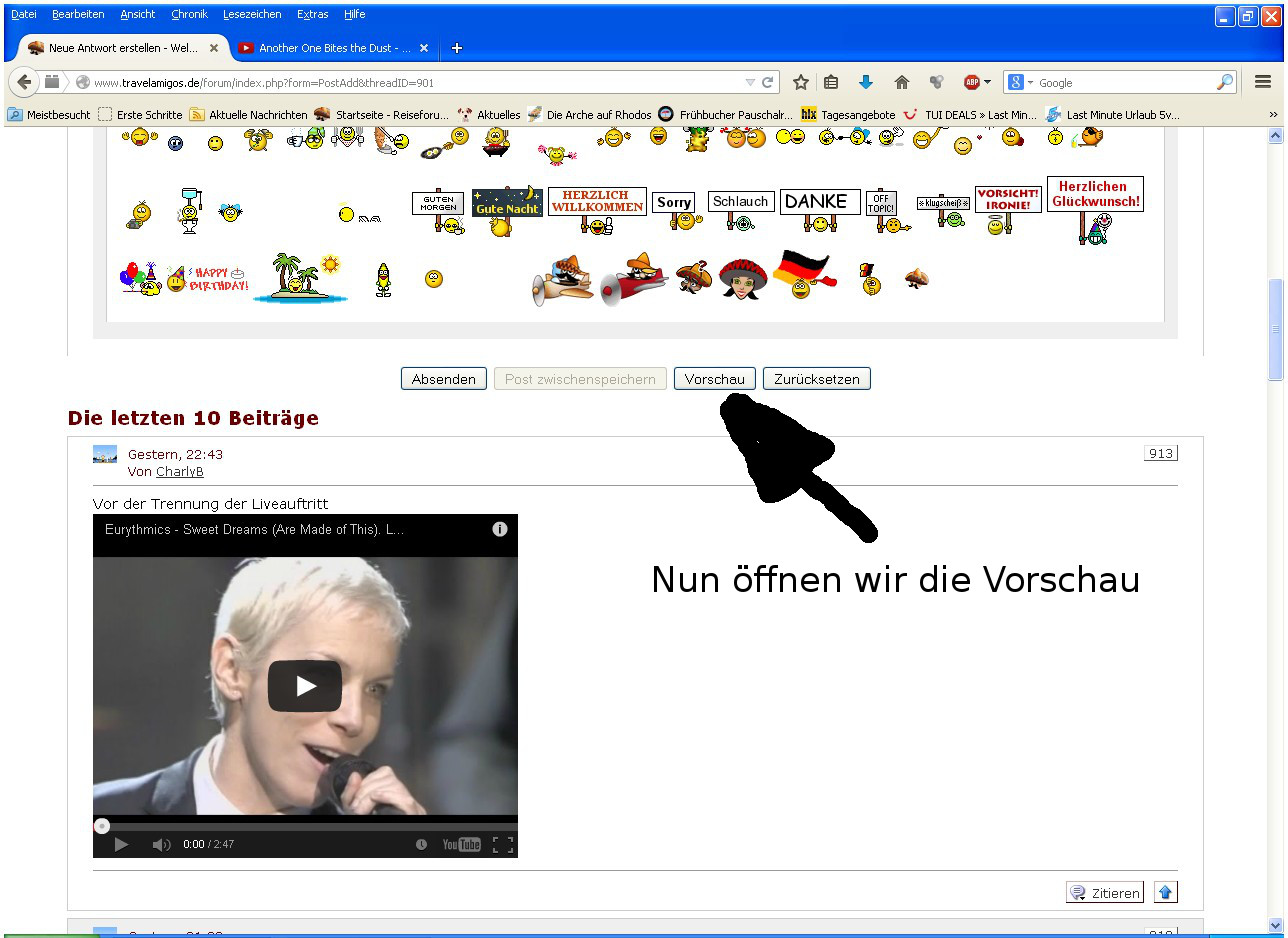Click the blue scroll-to-top arrow icon
This screenshot has height=938, width=1288.
(x=1165, y=892)
